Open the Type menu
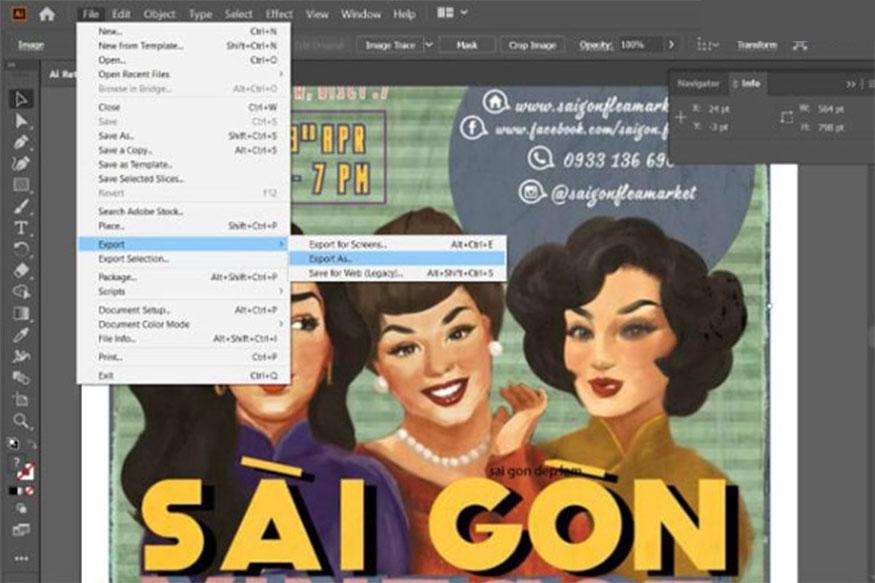875x583 pixels. pyautogui.click(x=200, y=14)
